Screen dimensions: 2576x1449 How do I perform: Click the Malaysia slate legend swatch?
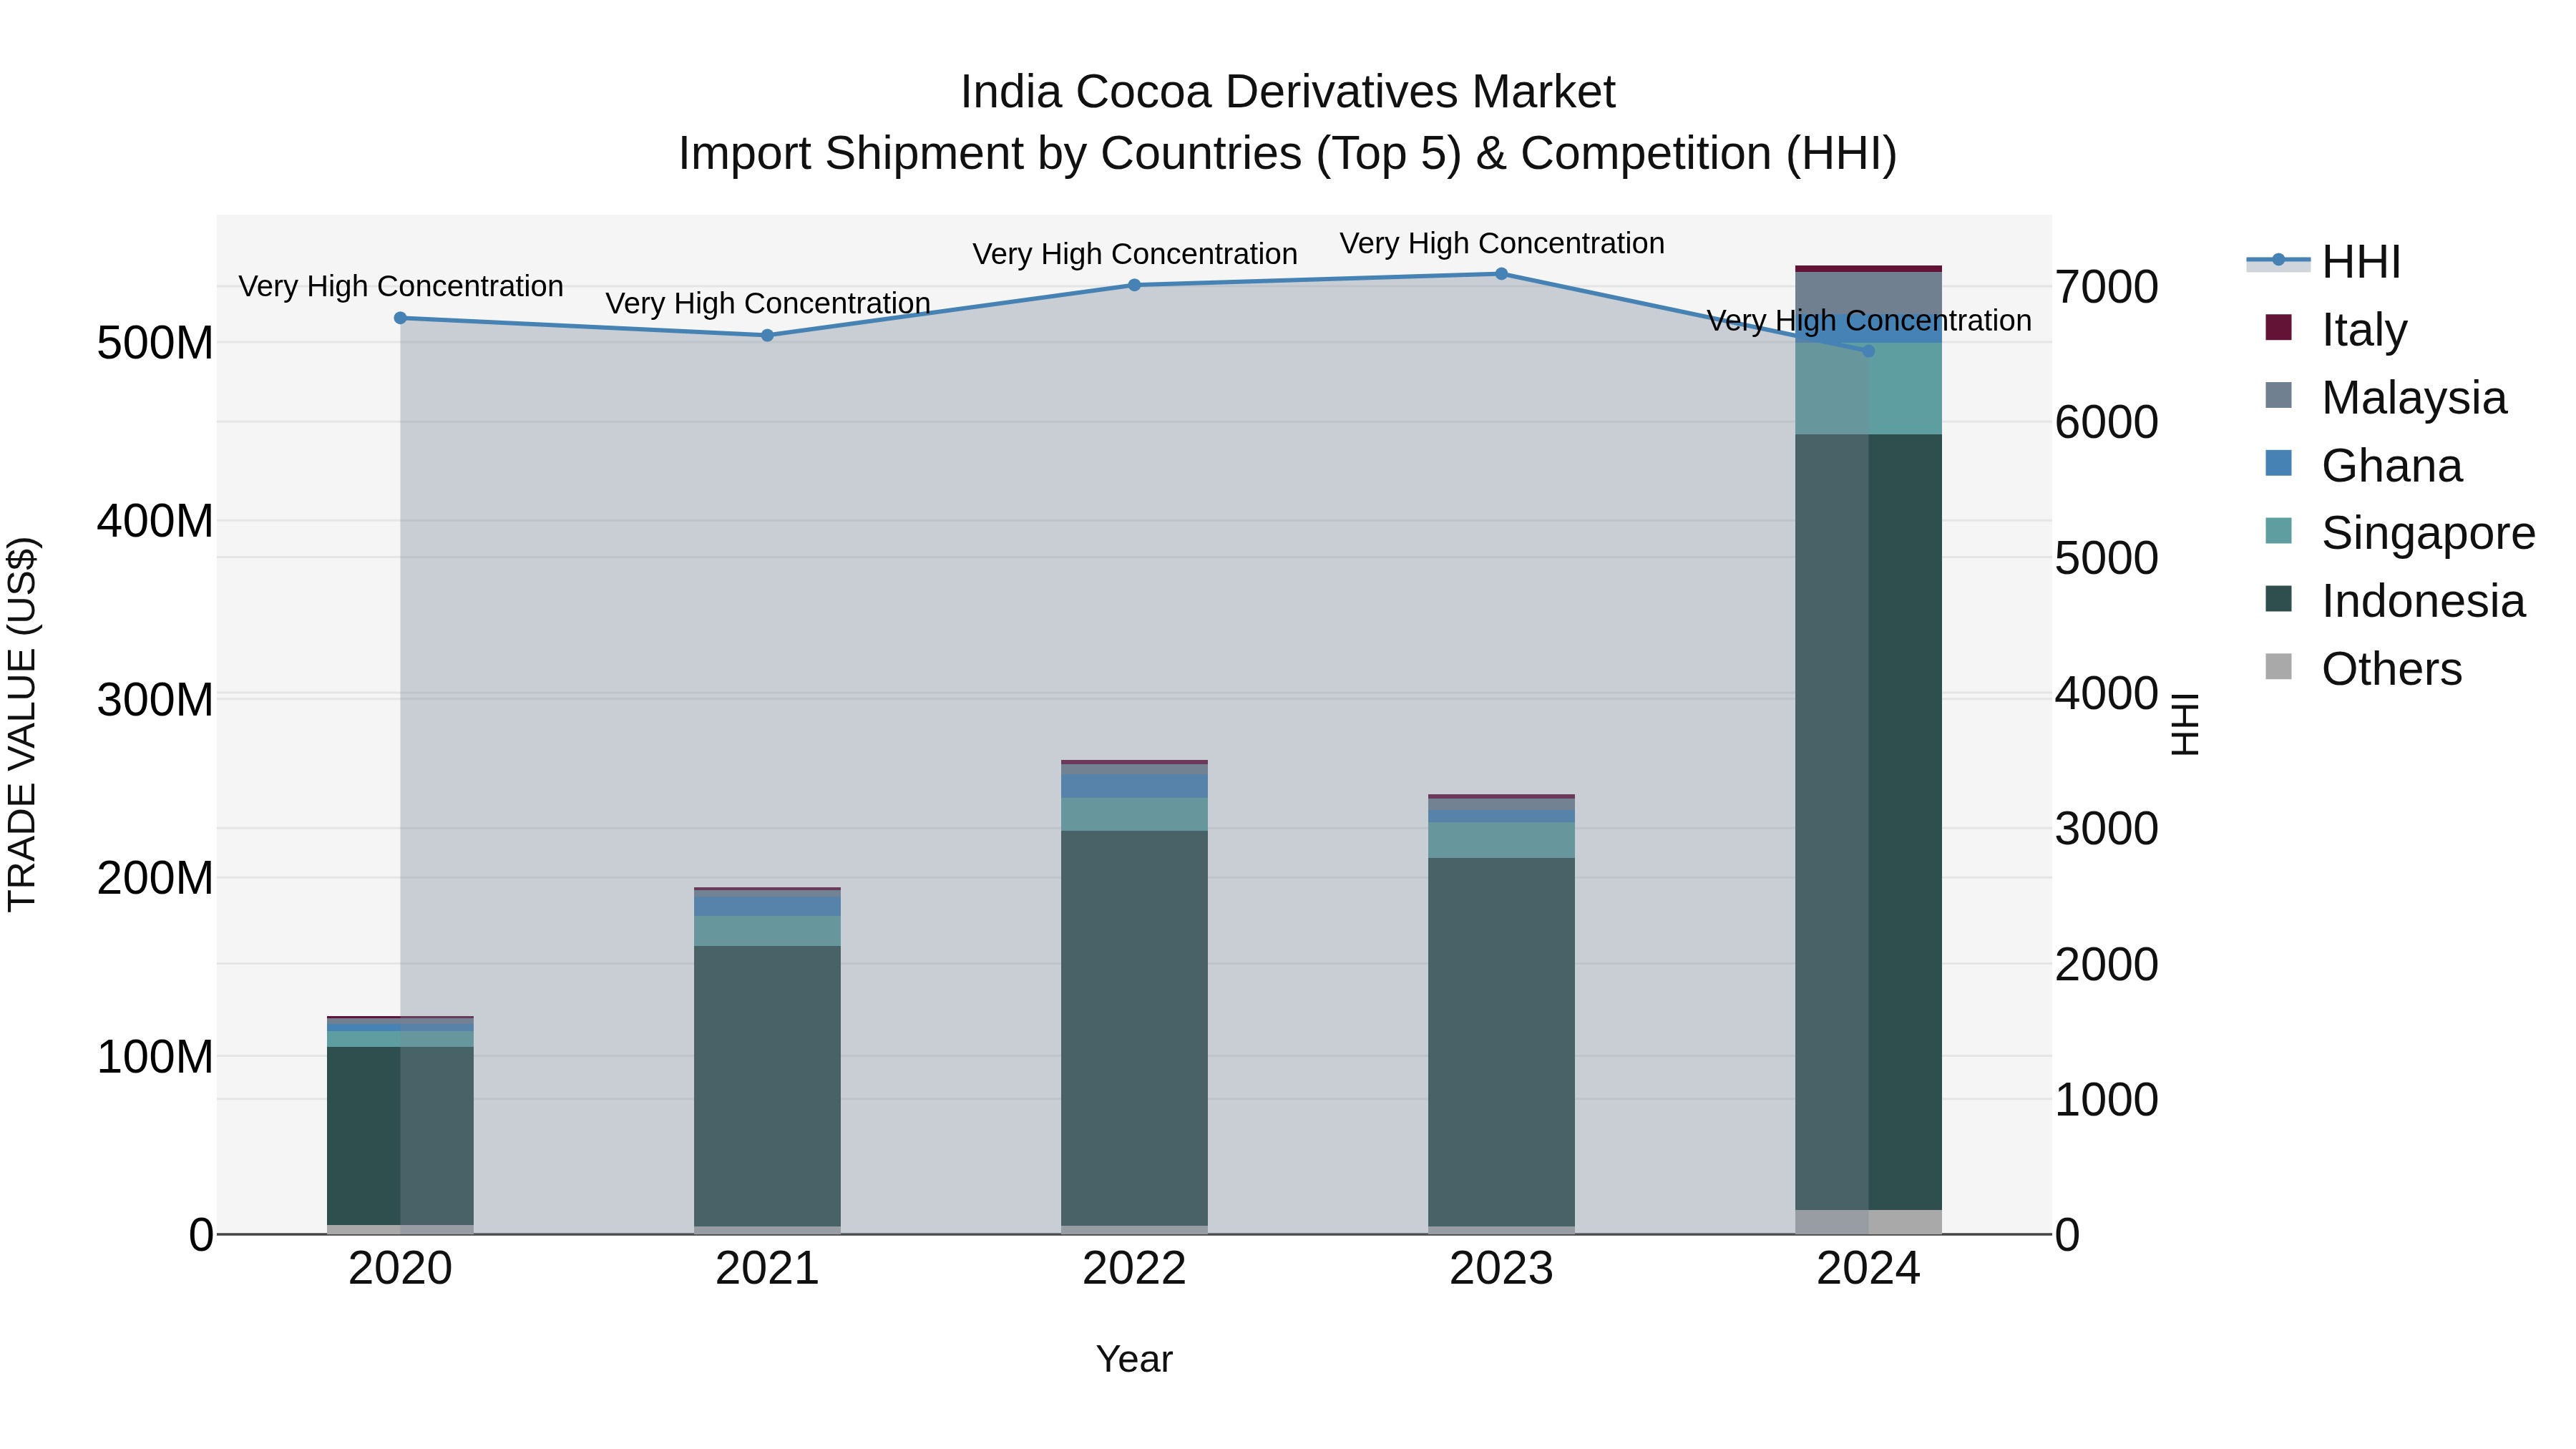2278,395
